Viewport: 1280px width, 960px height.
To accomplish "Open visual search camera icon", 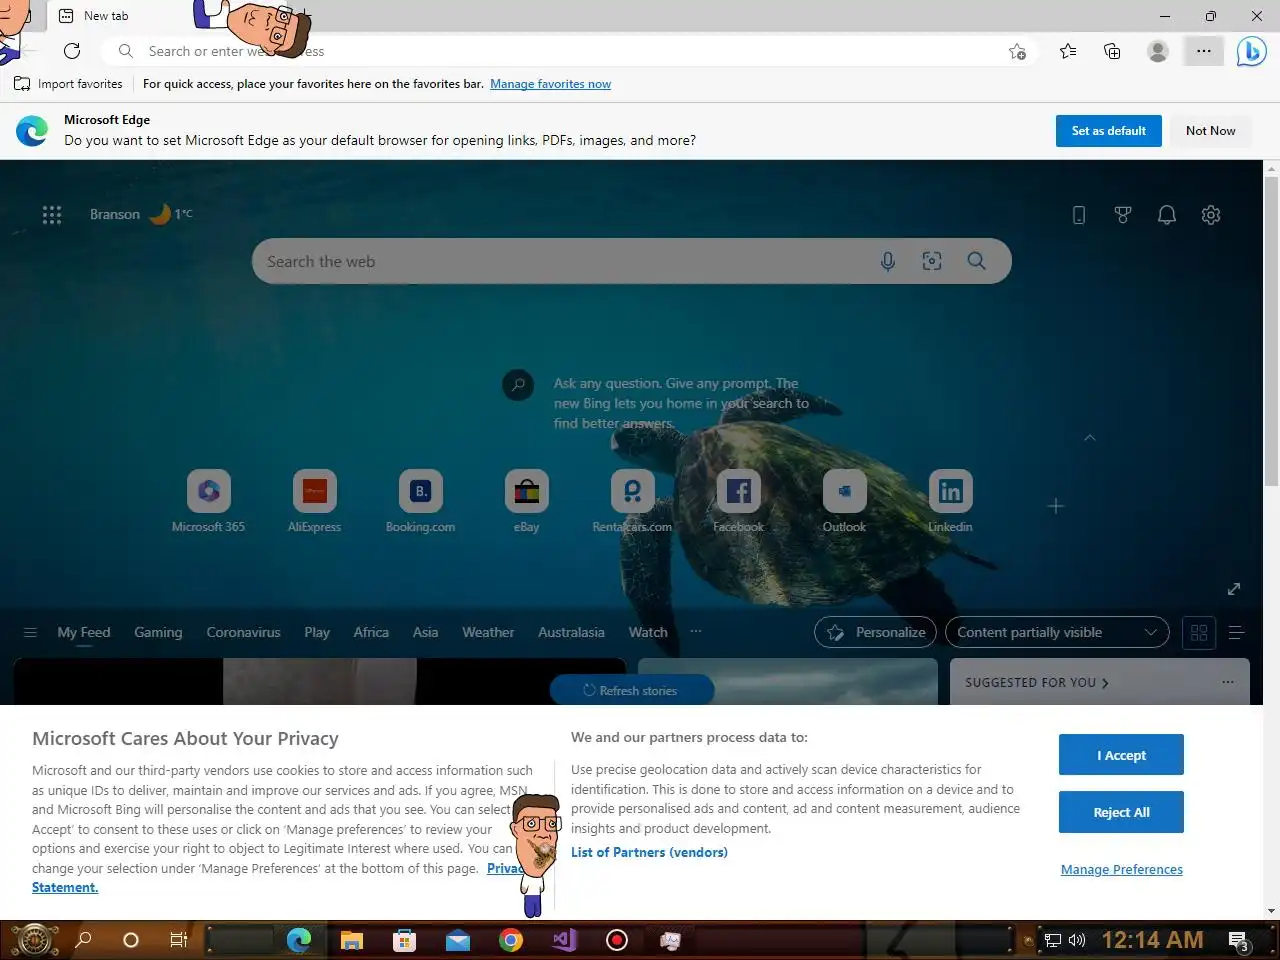I will [932, 262].
